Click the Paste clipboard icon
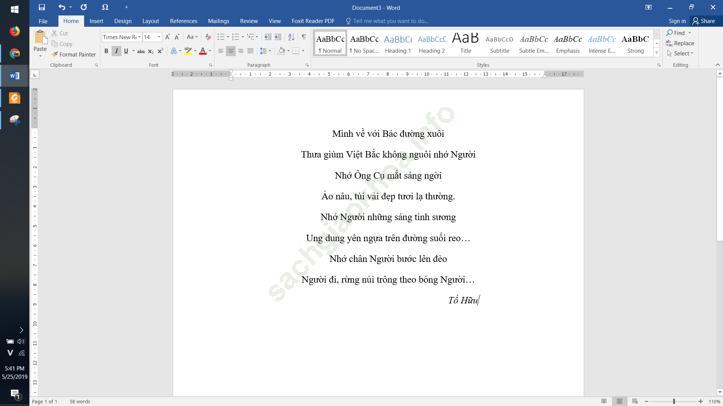The width and height of the screenshot is (723, 406). coord(40,39)
